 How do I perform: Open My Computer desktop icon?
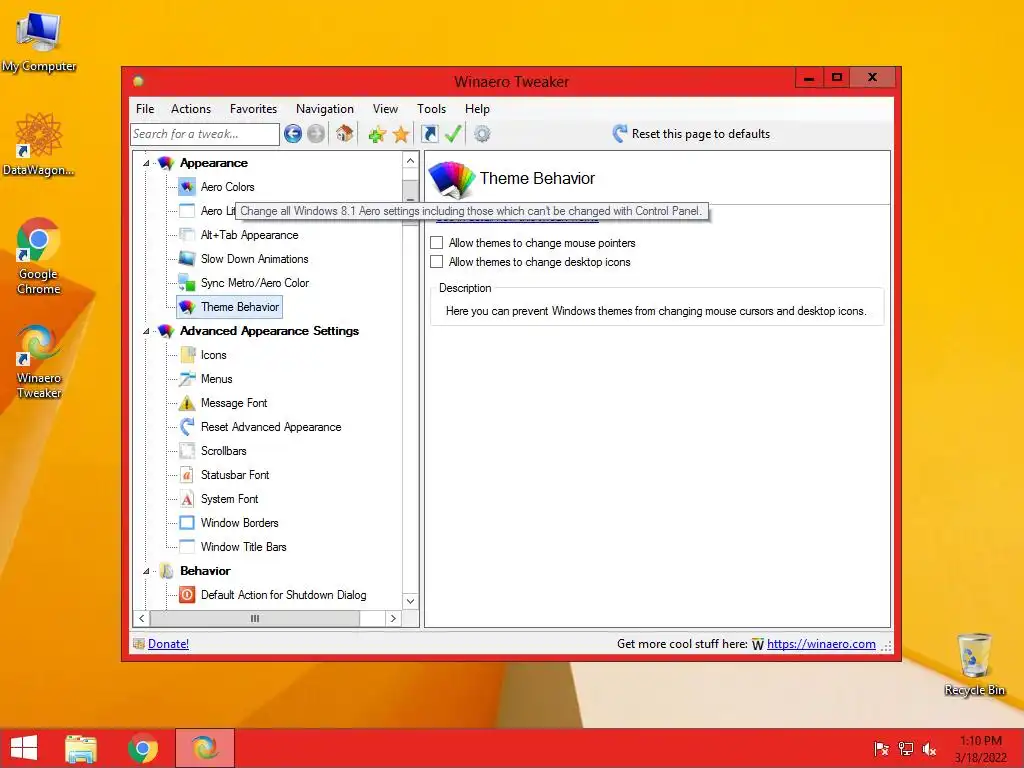(39, 42)
